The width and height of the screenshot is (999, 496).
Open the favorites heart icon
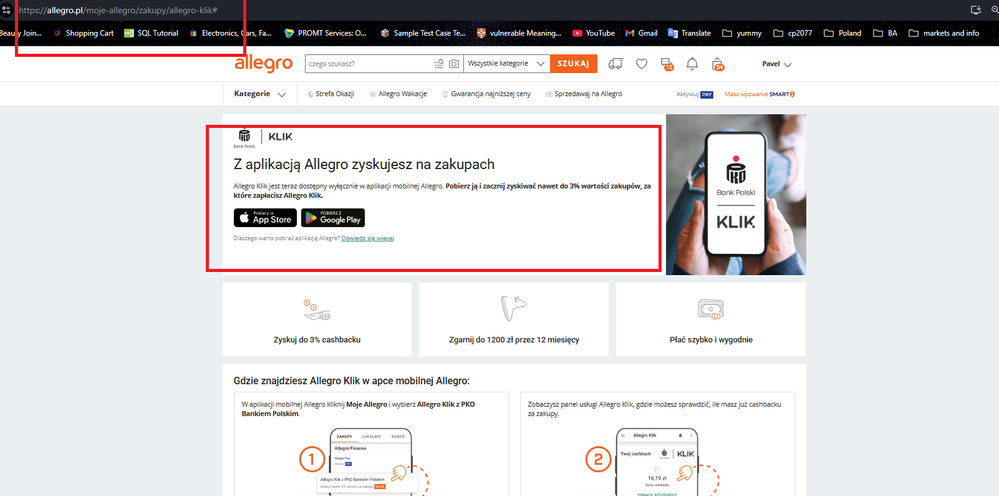pos(642,64)
